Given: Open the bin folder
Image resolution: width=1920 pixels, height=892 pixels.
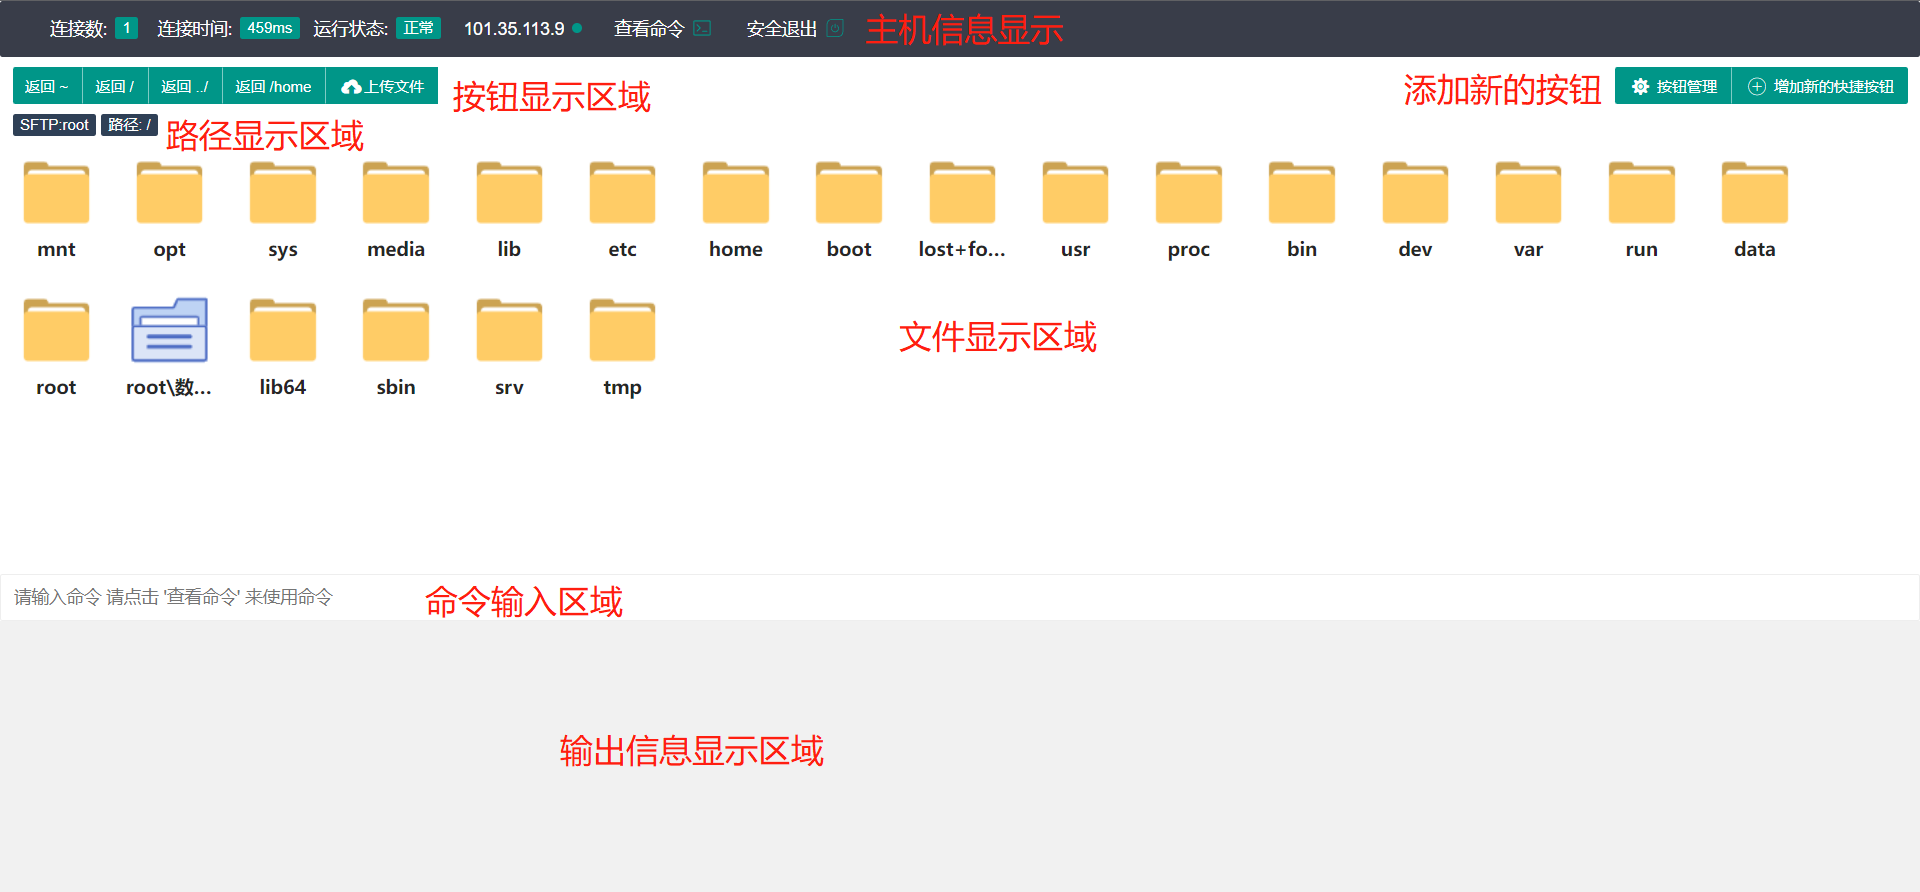Looking at the screenshot, I should point(1302,193).
